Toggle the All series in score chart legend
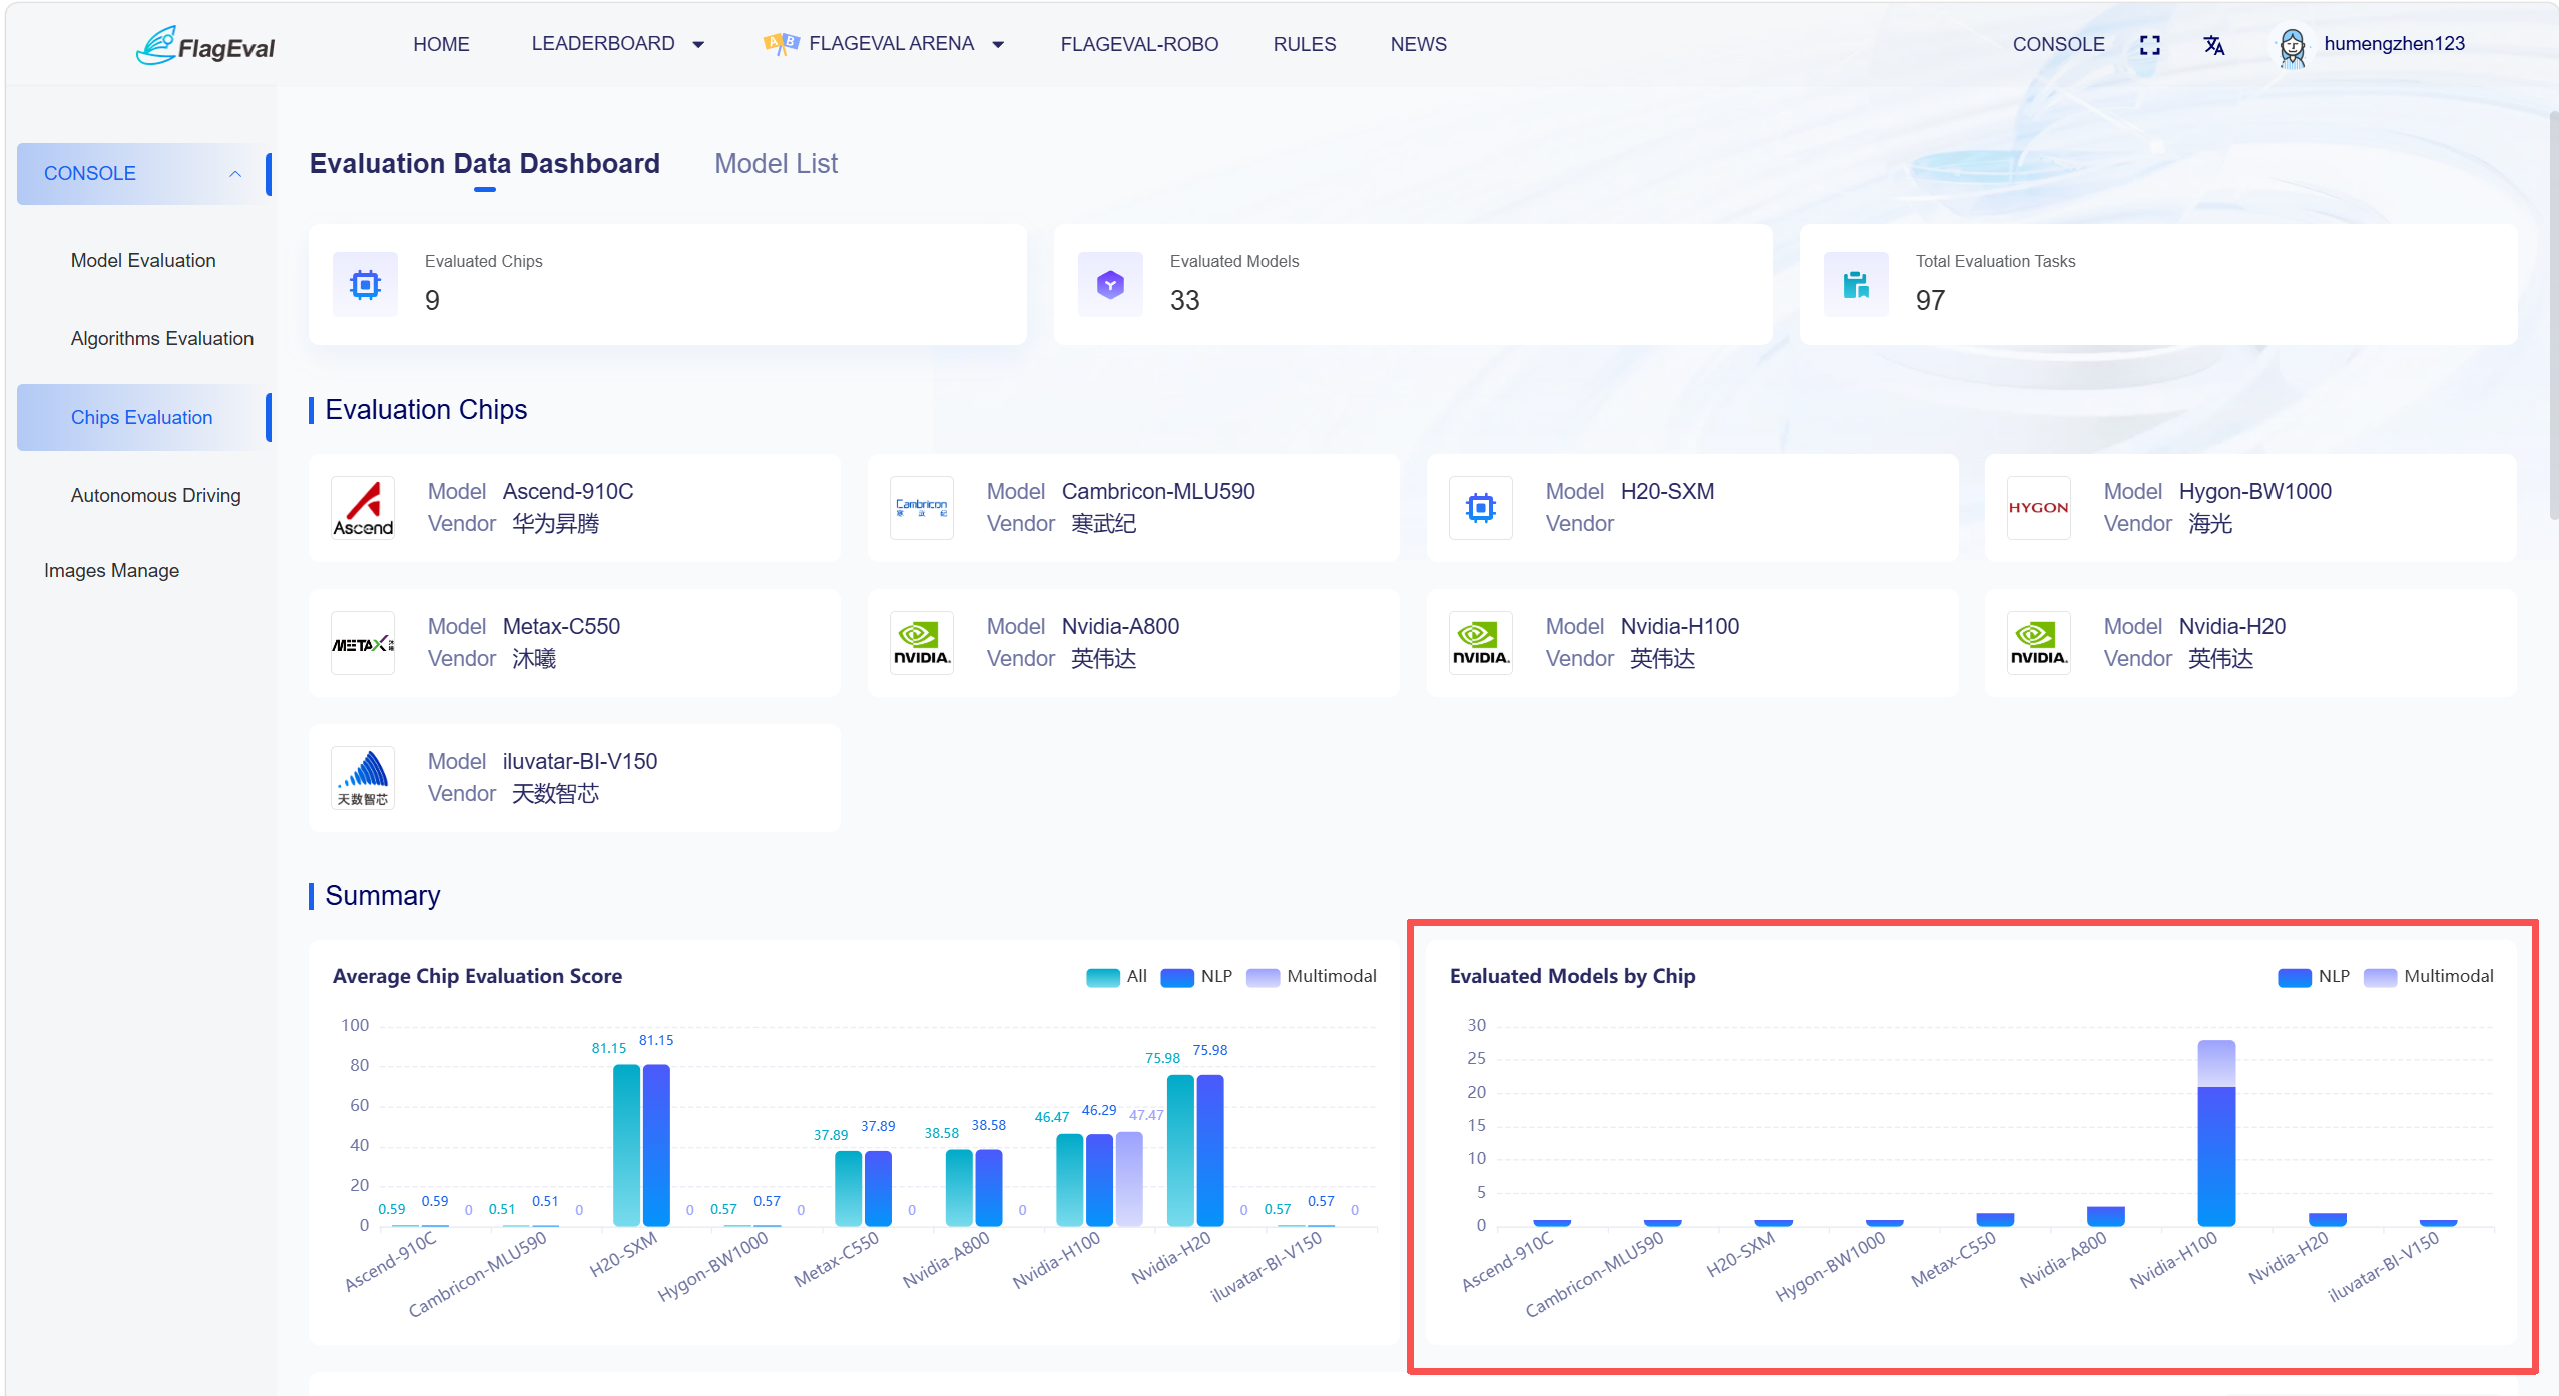2559x1396 pixels. [1117, 977]
